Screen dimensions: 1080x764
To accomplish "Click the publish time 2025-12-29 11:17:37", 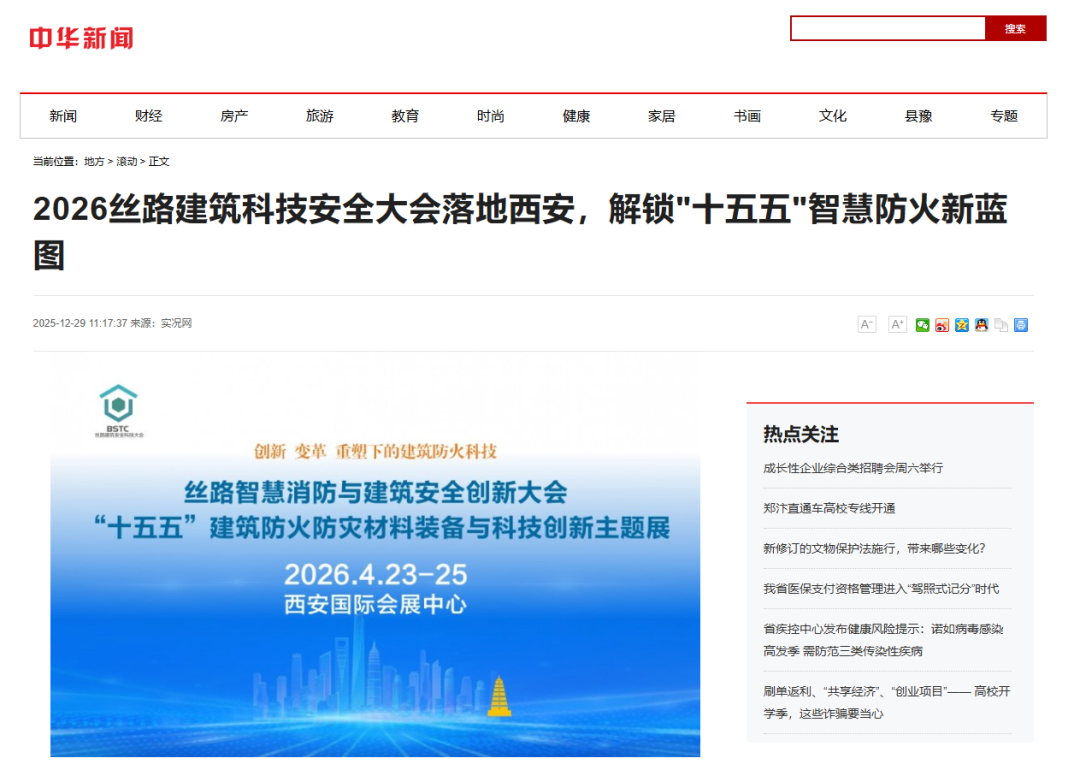I will coord(80,323).
